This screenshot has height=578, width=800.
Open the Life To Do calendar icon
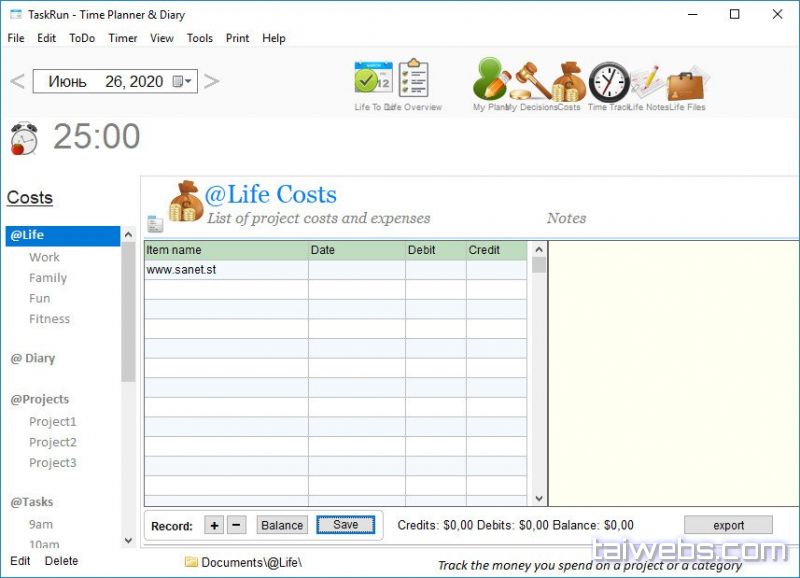[x=373, y=80]
